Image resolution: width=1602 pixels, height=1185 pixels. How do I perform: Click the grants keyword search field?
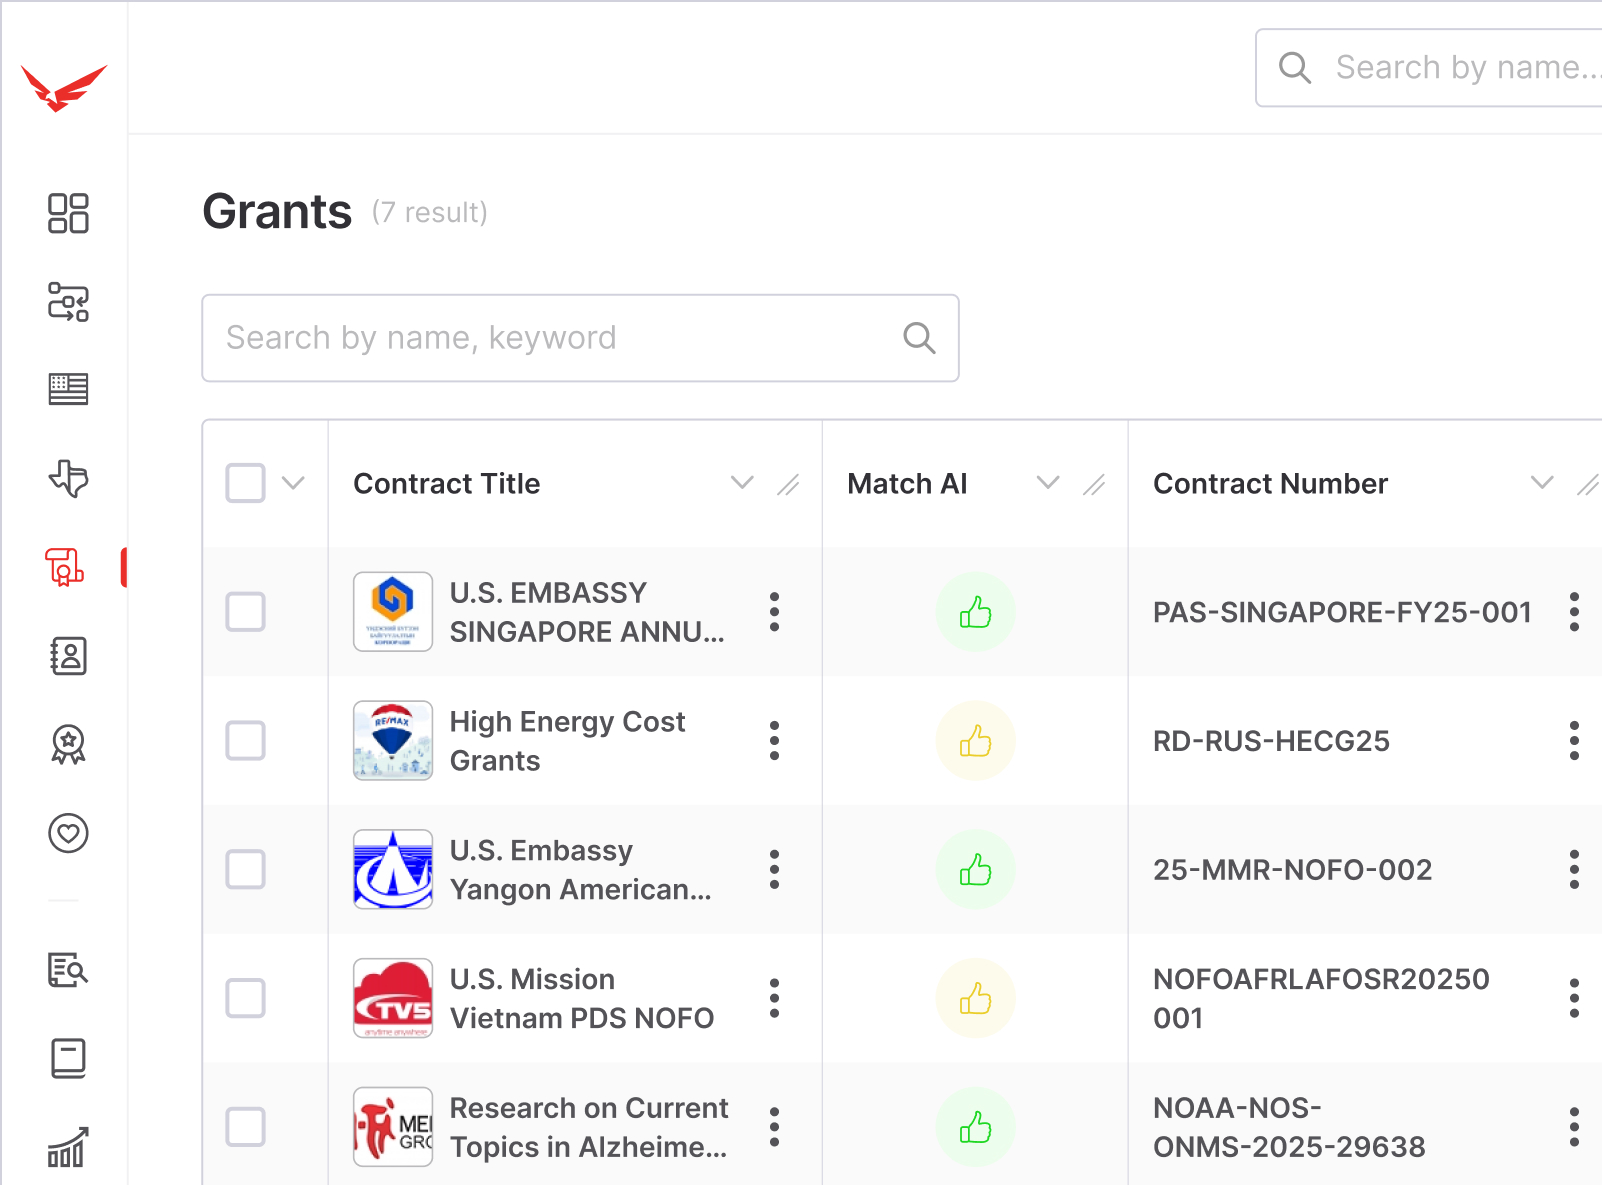click(560, 338)
